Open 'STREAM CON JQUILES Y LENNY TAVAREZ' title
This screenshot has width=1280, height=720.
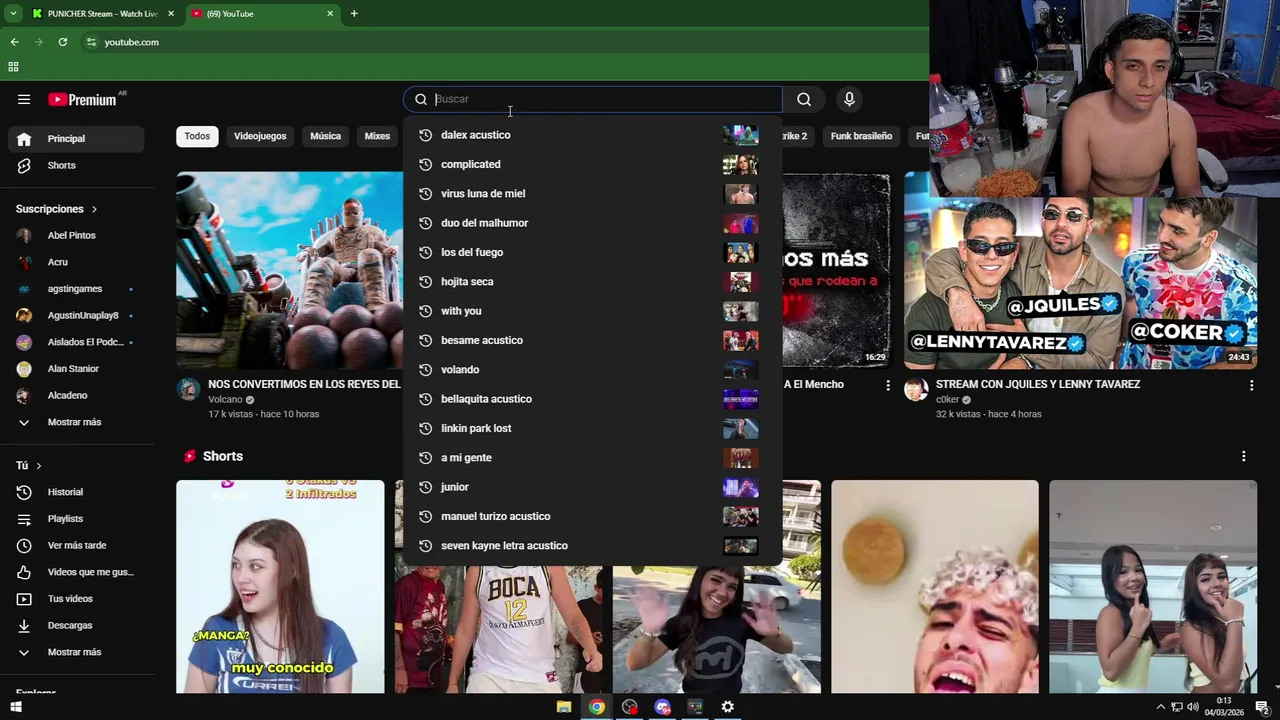click(x=1038, y=384)
